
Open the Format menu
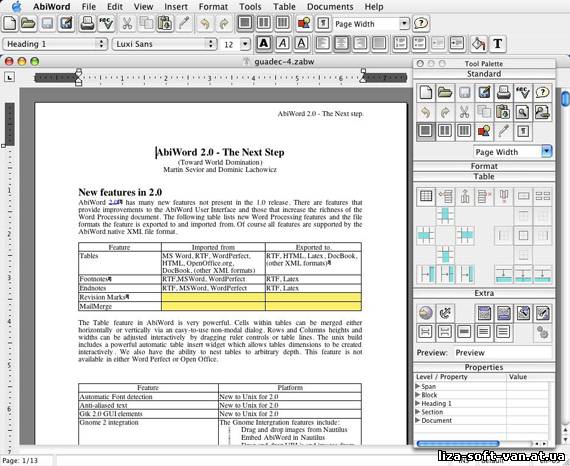pos(213,7)
